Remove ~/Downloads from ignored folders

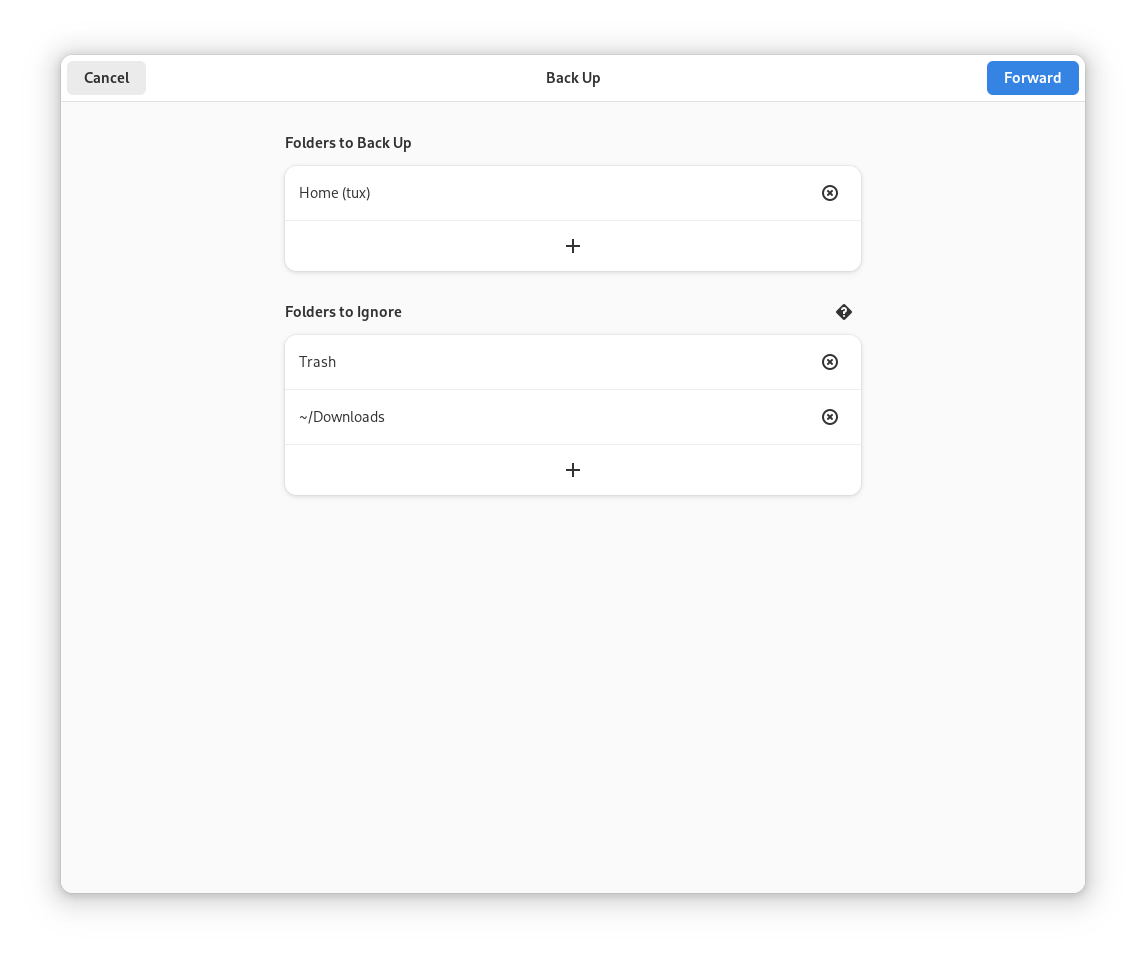829,417
